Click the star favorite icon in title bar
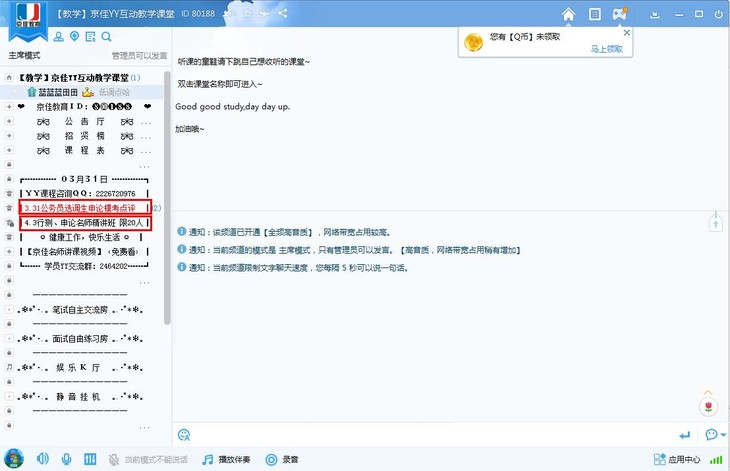 coord(247,13)
